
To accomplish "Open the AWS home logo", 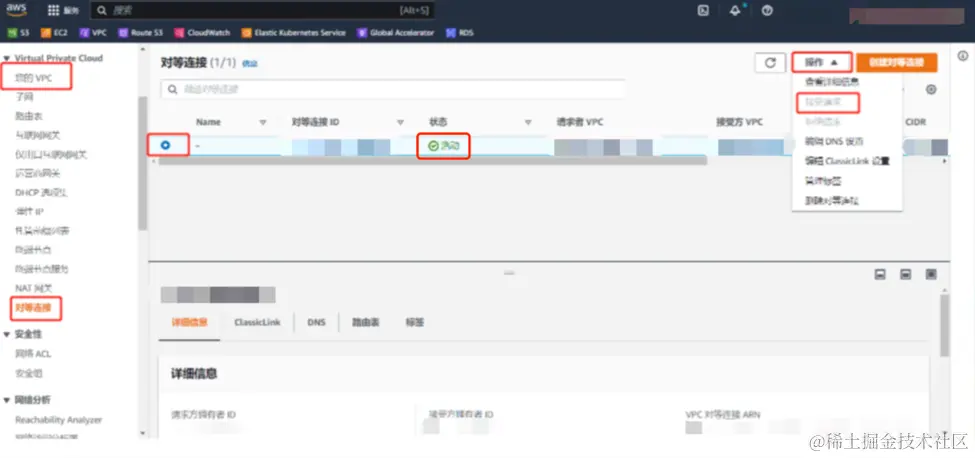I will point(16,10).
